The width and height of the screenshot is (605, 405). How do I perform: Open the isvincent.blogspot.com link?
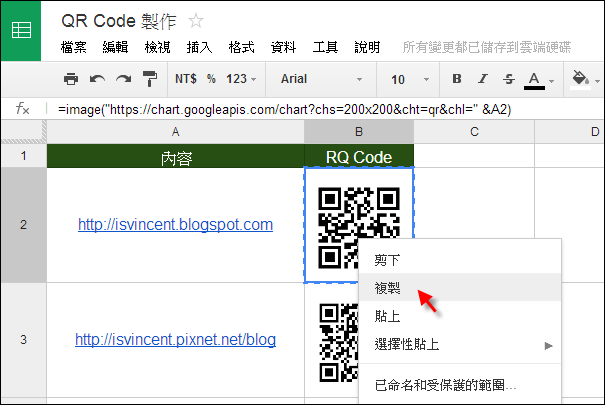pos(176,224)
